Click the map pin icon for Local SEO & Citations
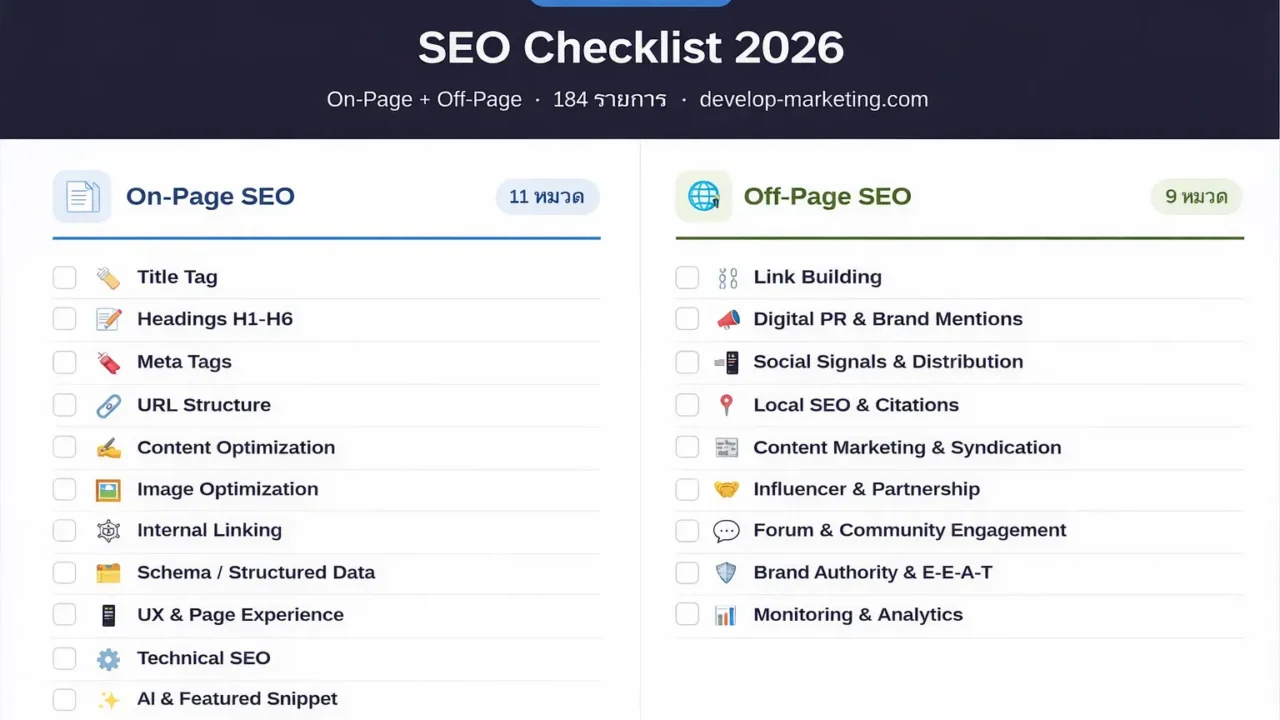The image size is (1280, 720). pyautogui.click(x=727, y=404)
